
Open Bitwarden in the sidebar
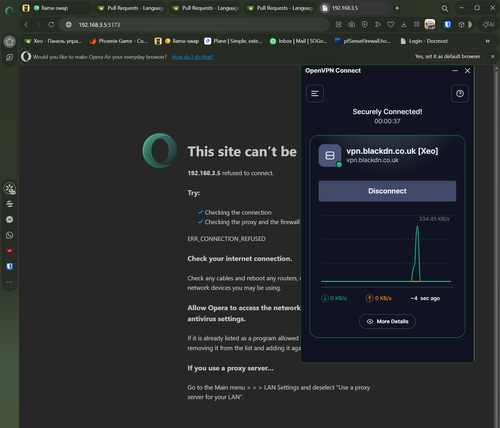[10, 266]
